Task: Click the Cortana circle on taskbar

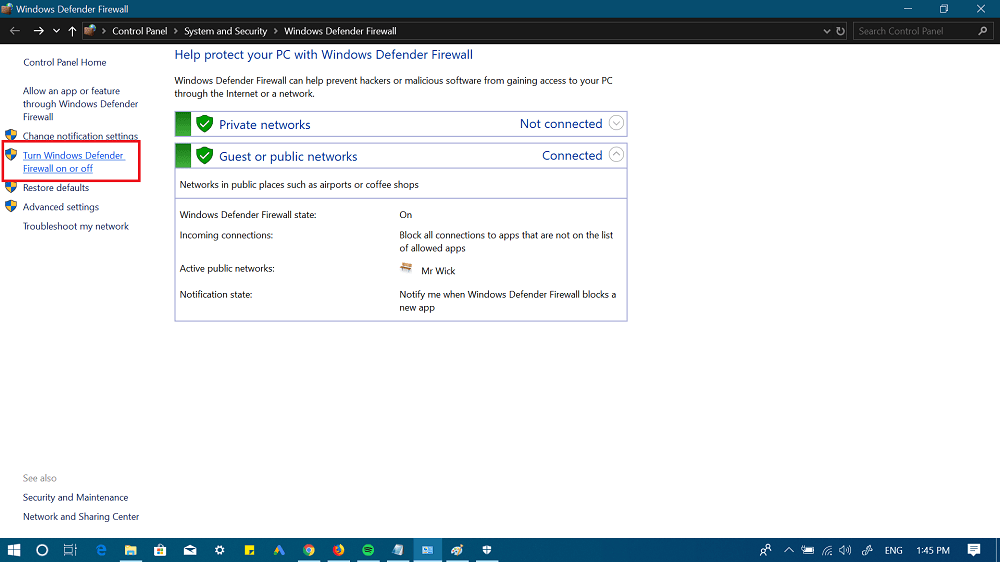Action: click(x=42, y=550)
